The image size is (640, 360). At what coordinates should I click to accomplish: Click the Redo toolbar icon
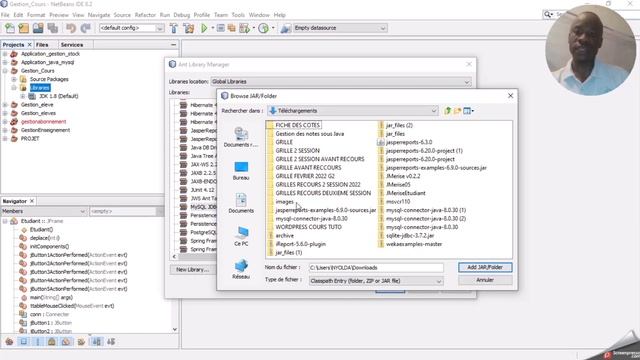tap(85, 28)
